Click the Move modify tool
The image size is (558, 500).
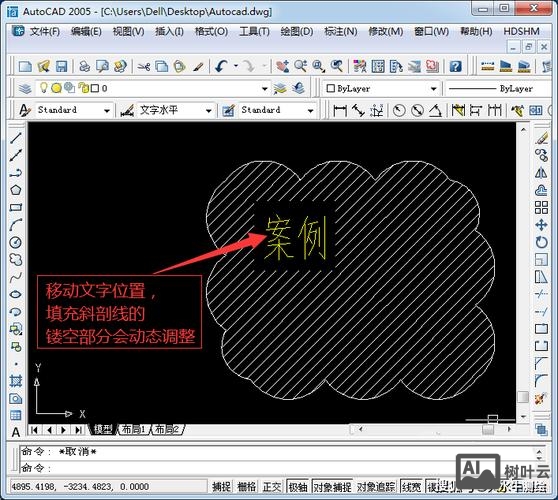541,225
